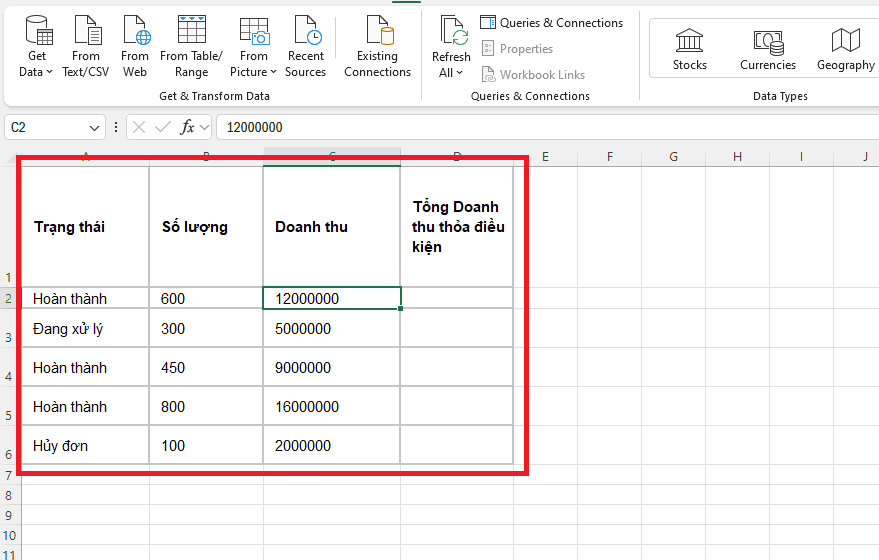Import data From Web
This screenshot has height=560, width=879.
[135, 46]
